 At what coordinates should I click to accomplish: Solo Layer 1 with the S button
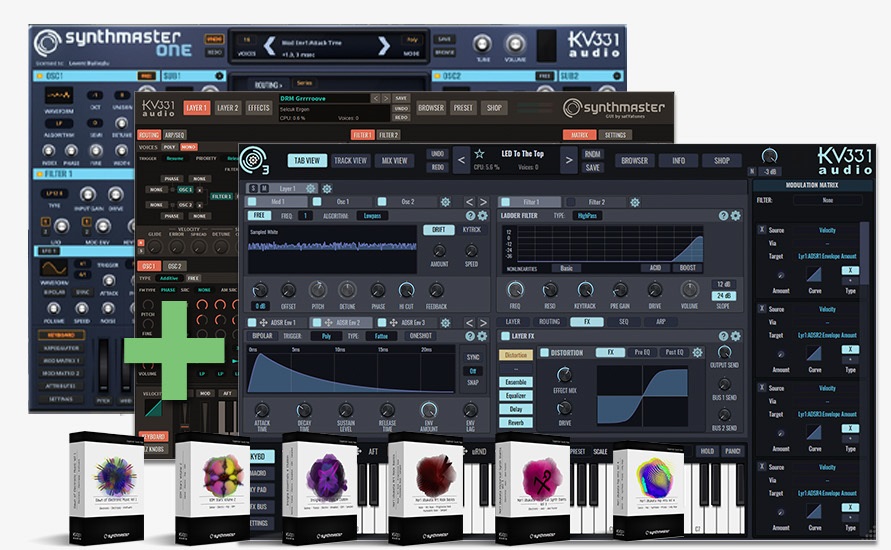[x=253, y=188]
